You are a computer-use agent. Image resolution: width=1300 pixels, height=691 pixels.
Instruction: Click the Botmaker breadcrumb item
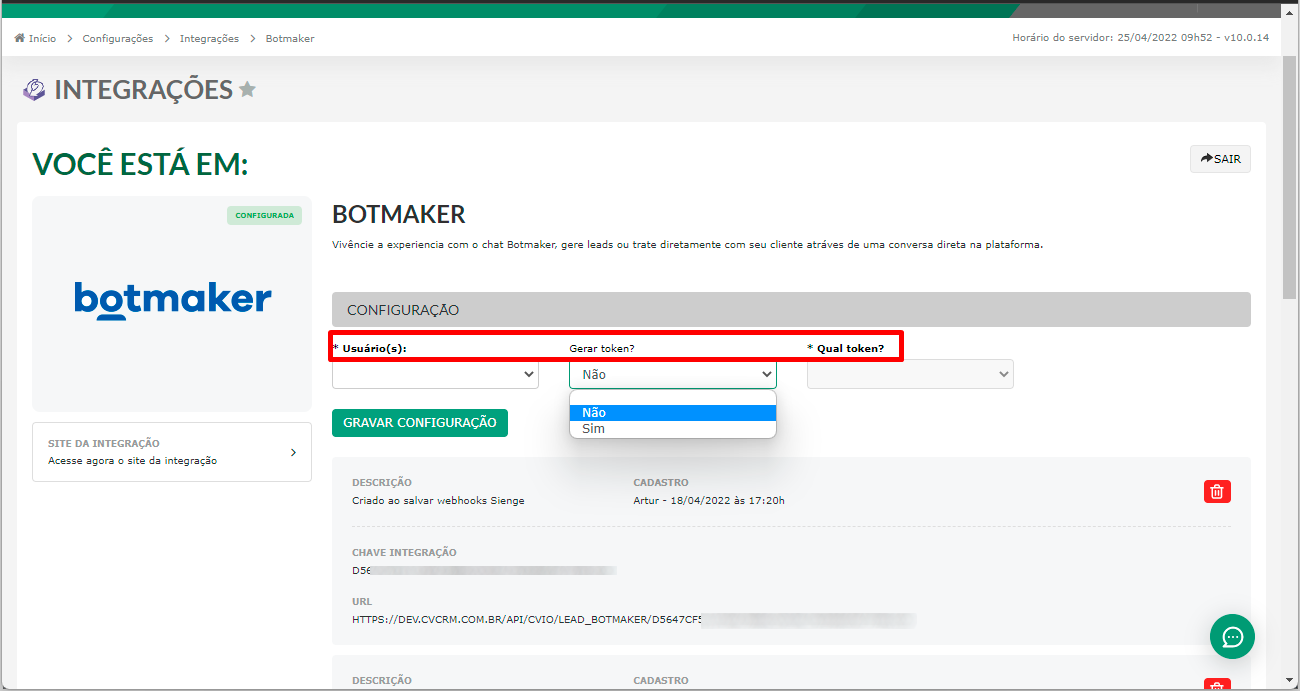(290, 38)
